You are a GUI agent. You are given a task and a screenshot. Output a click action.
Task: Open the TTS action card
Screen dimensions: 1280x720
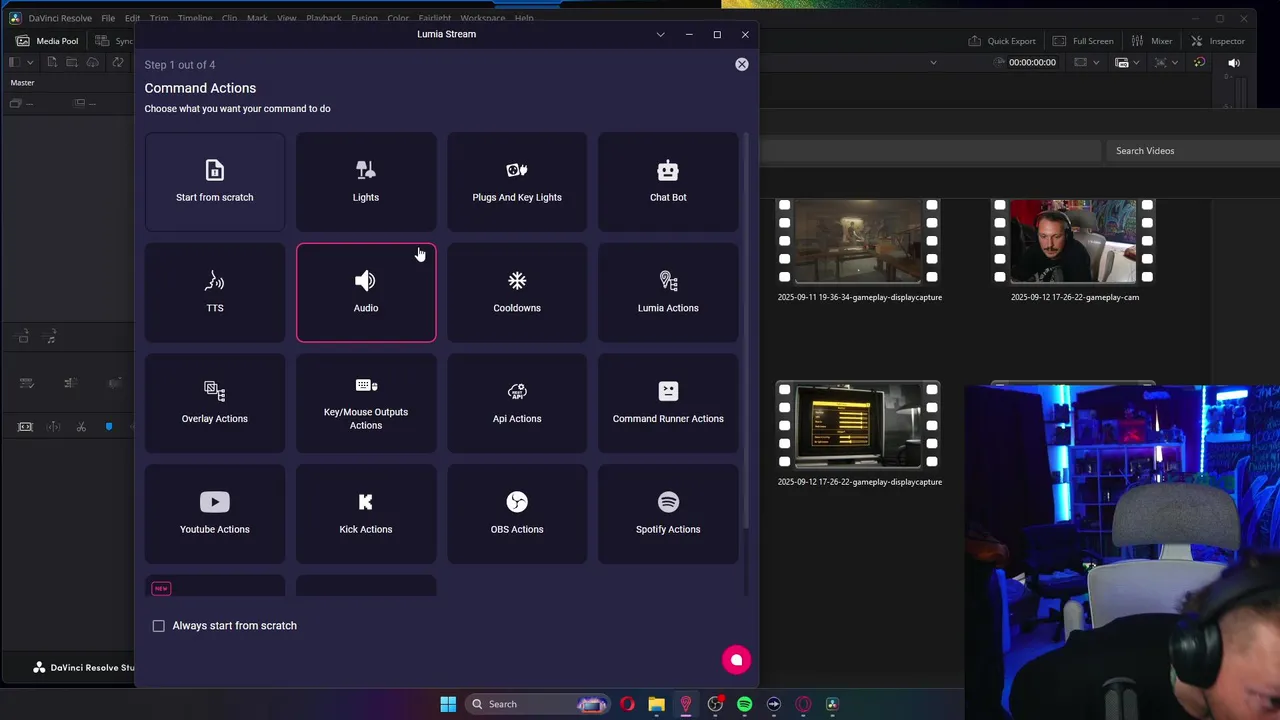[215, 293]
